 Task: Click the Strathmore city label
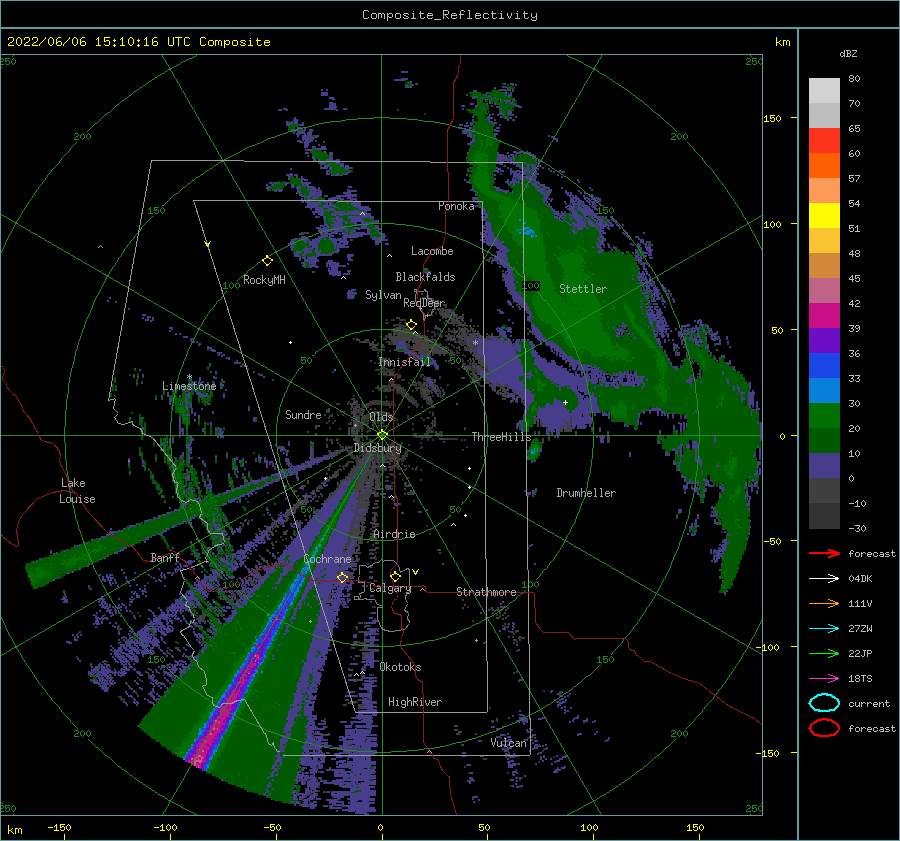click(x=486, y=592)
